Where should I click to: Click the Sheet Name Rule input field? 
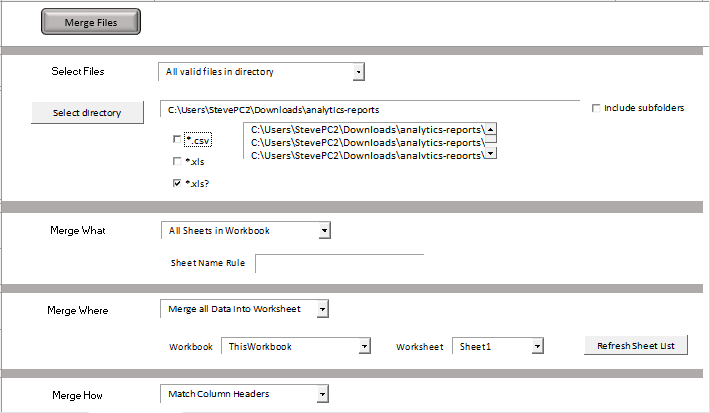tap(340, 263)
